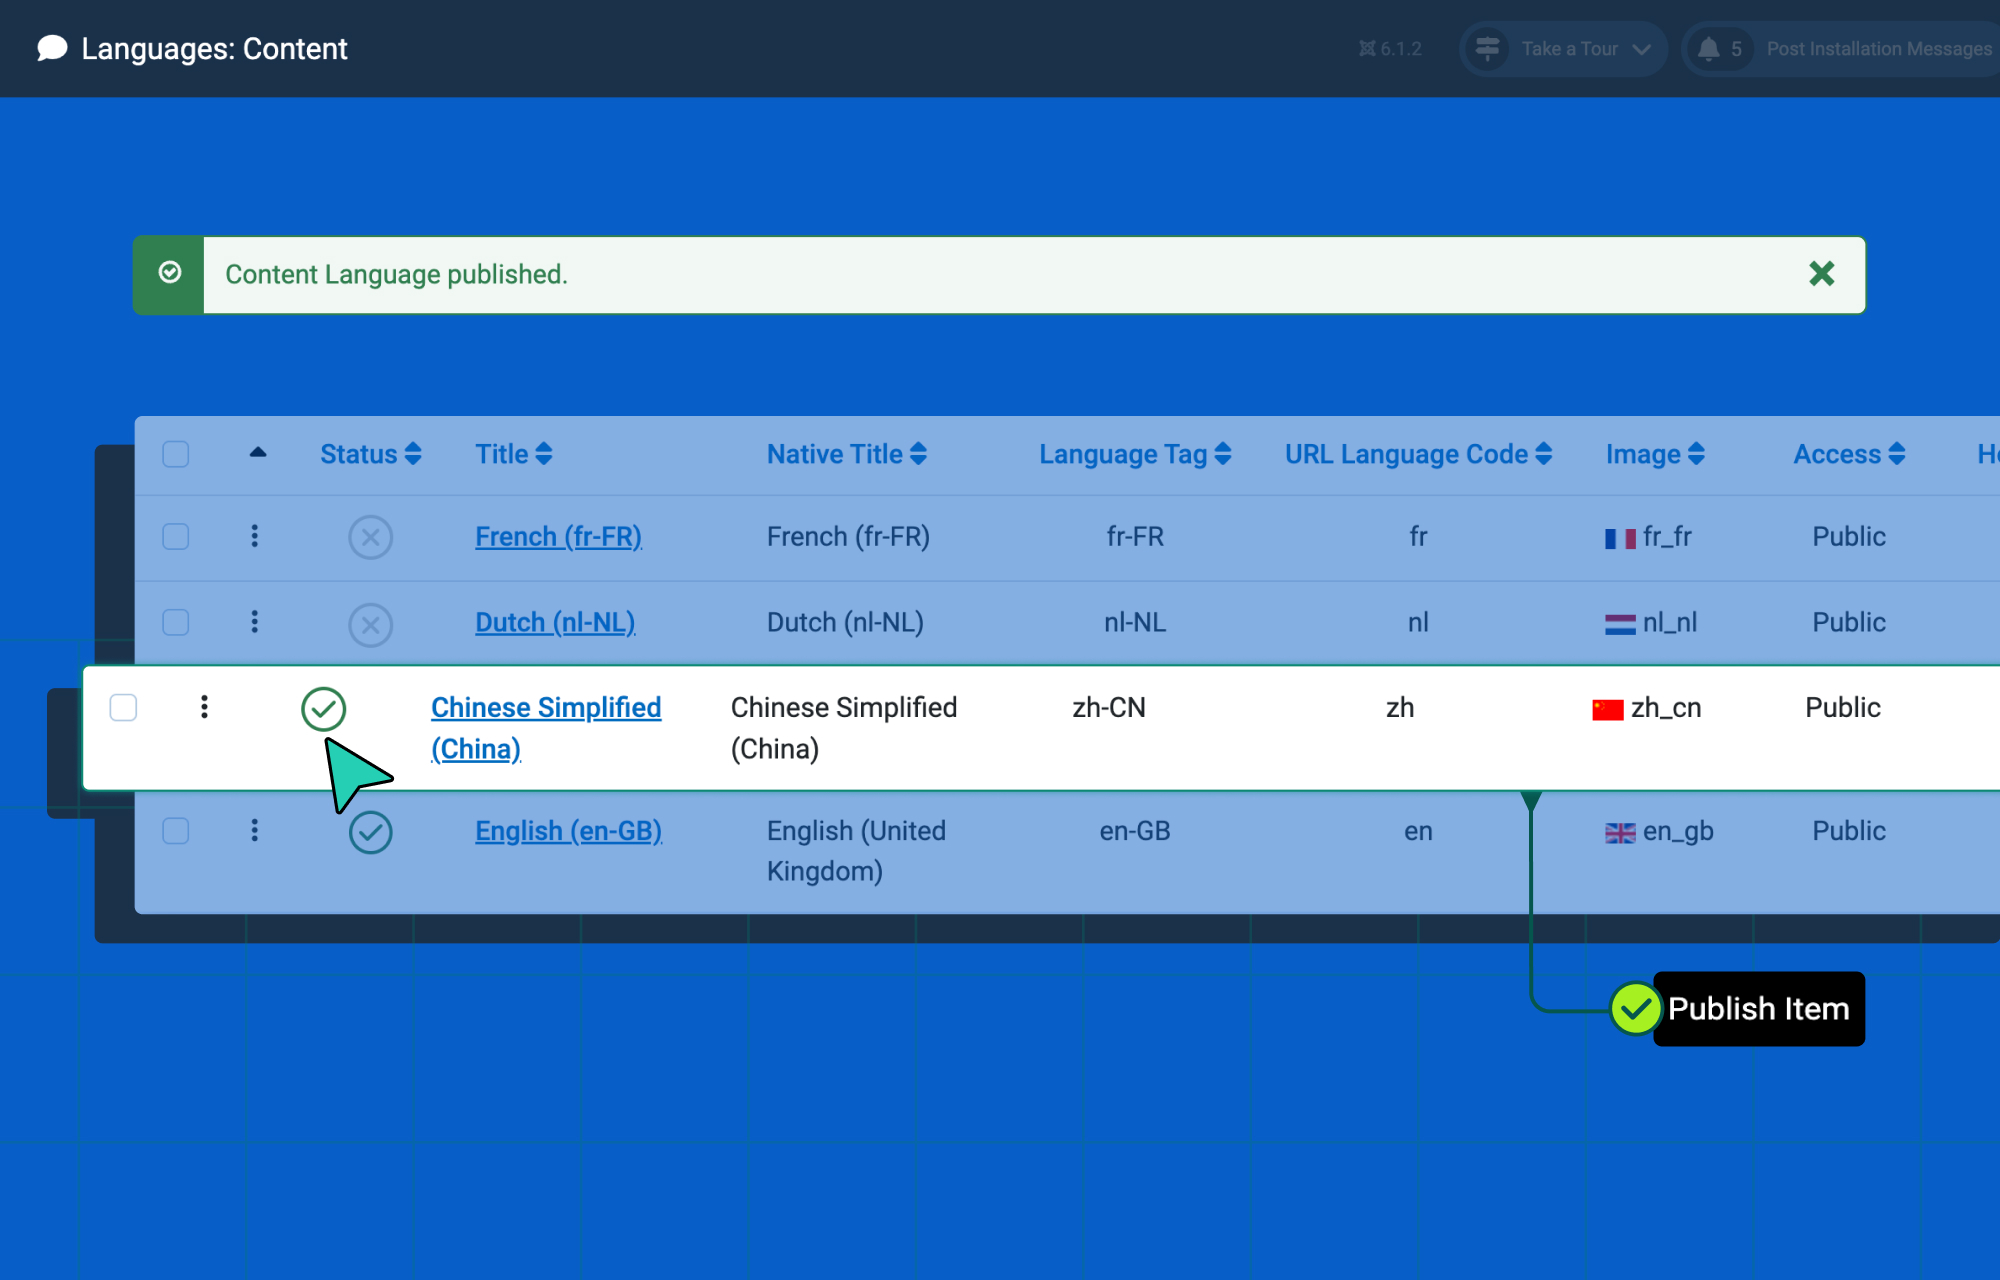The width and height of the screenshot is (2000, 1280).
Task: Click the 'en-GB' language tag cell
Action: [x=1135, y=831]
